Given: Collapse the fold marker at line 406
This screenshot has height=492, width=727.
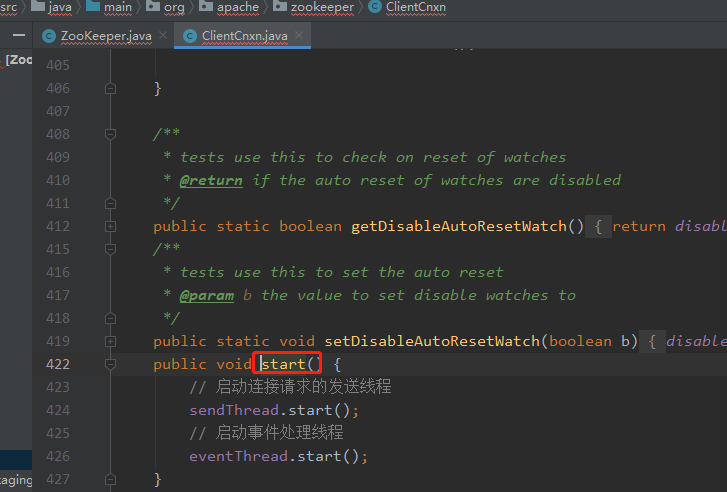Looking at the screenshot, I should tap(110, 88).
